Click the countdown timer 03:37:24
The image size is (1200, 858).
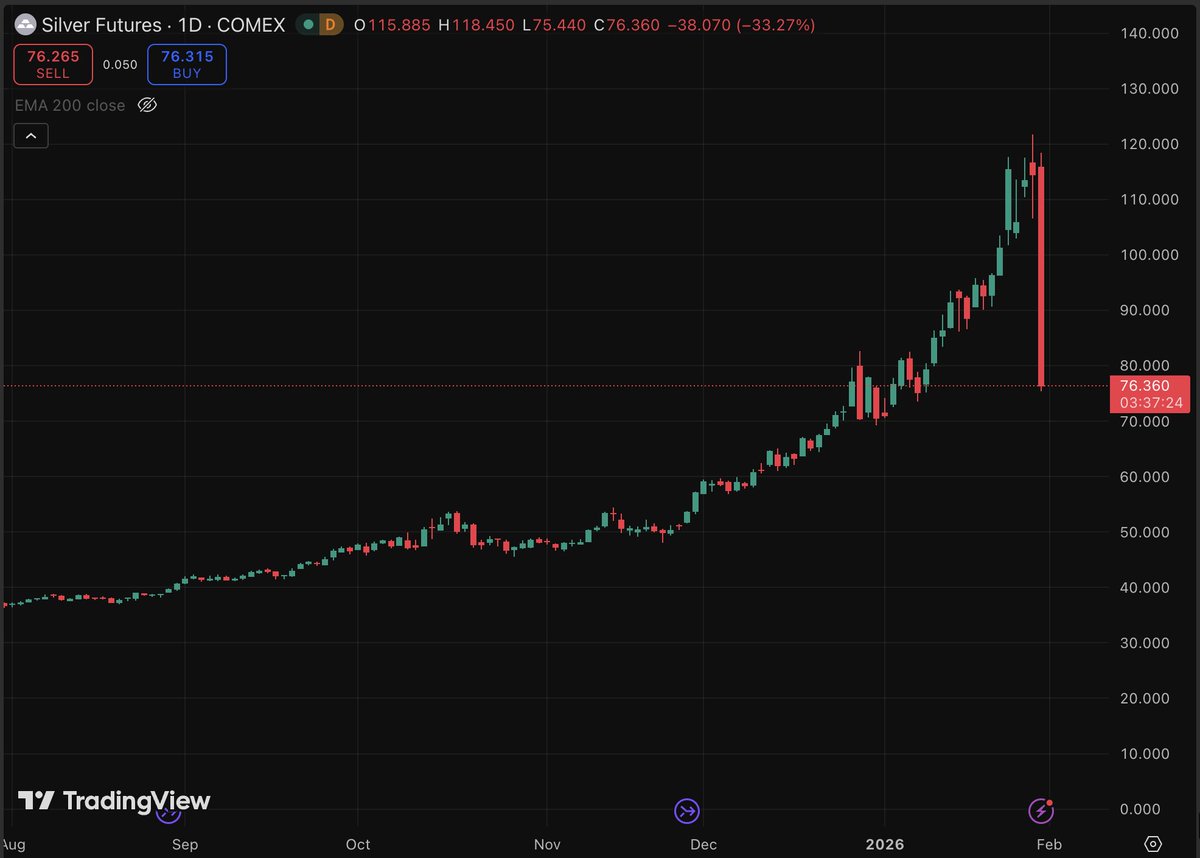point(1152,403)
